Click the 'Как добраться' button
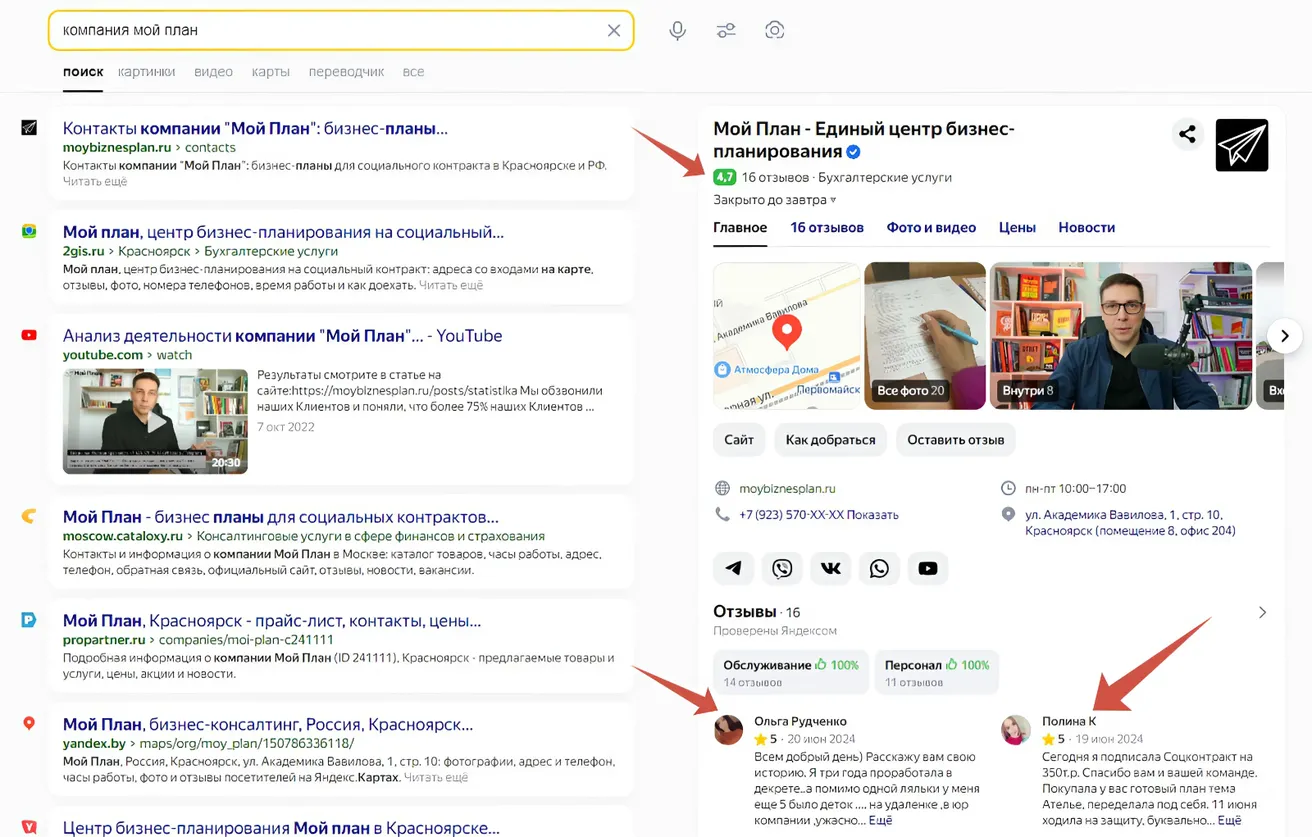 click(830, 440)
